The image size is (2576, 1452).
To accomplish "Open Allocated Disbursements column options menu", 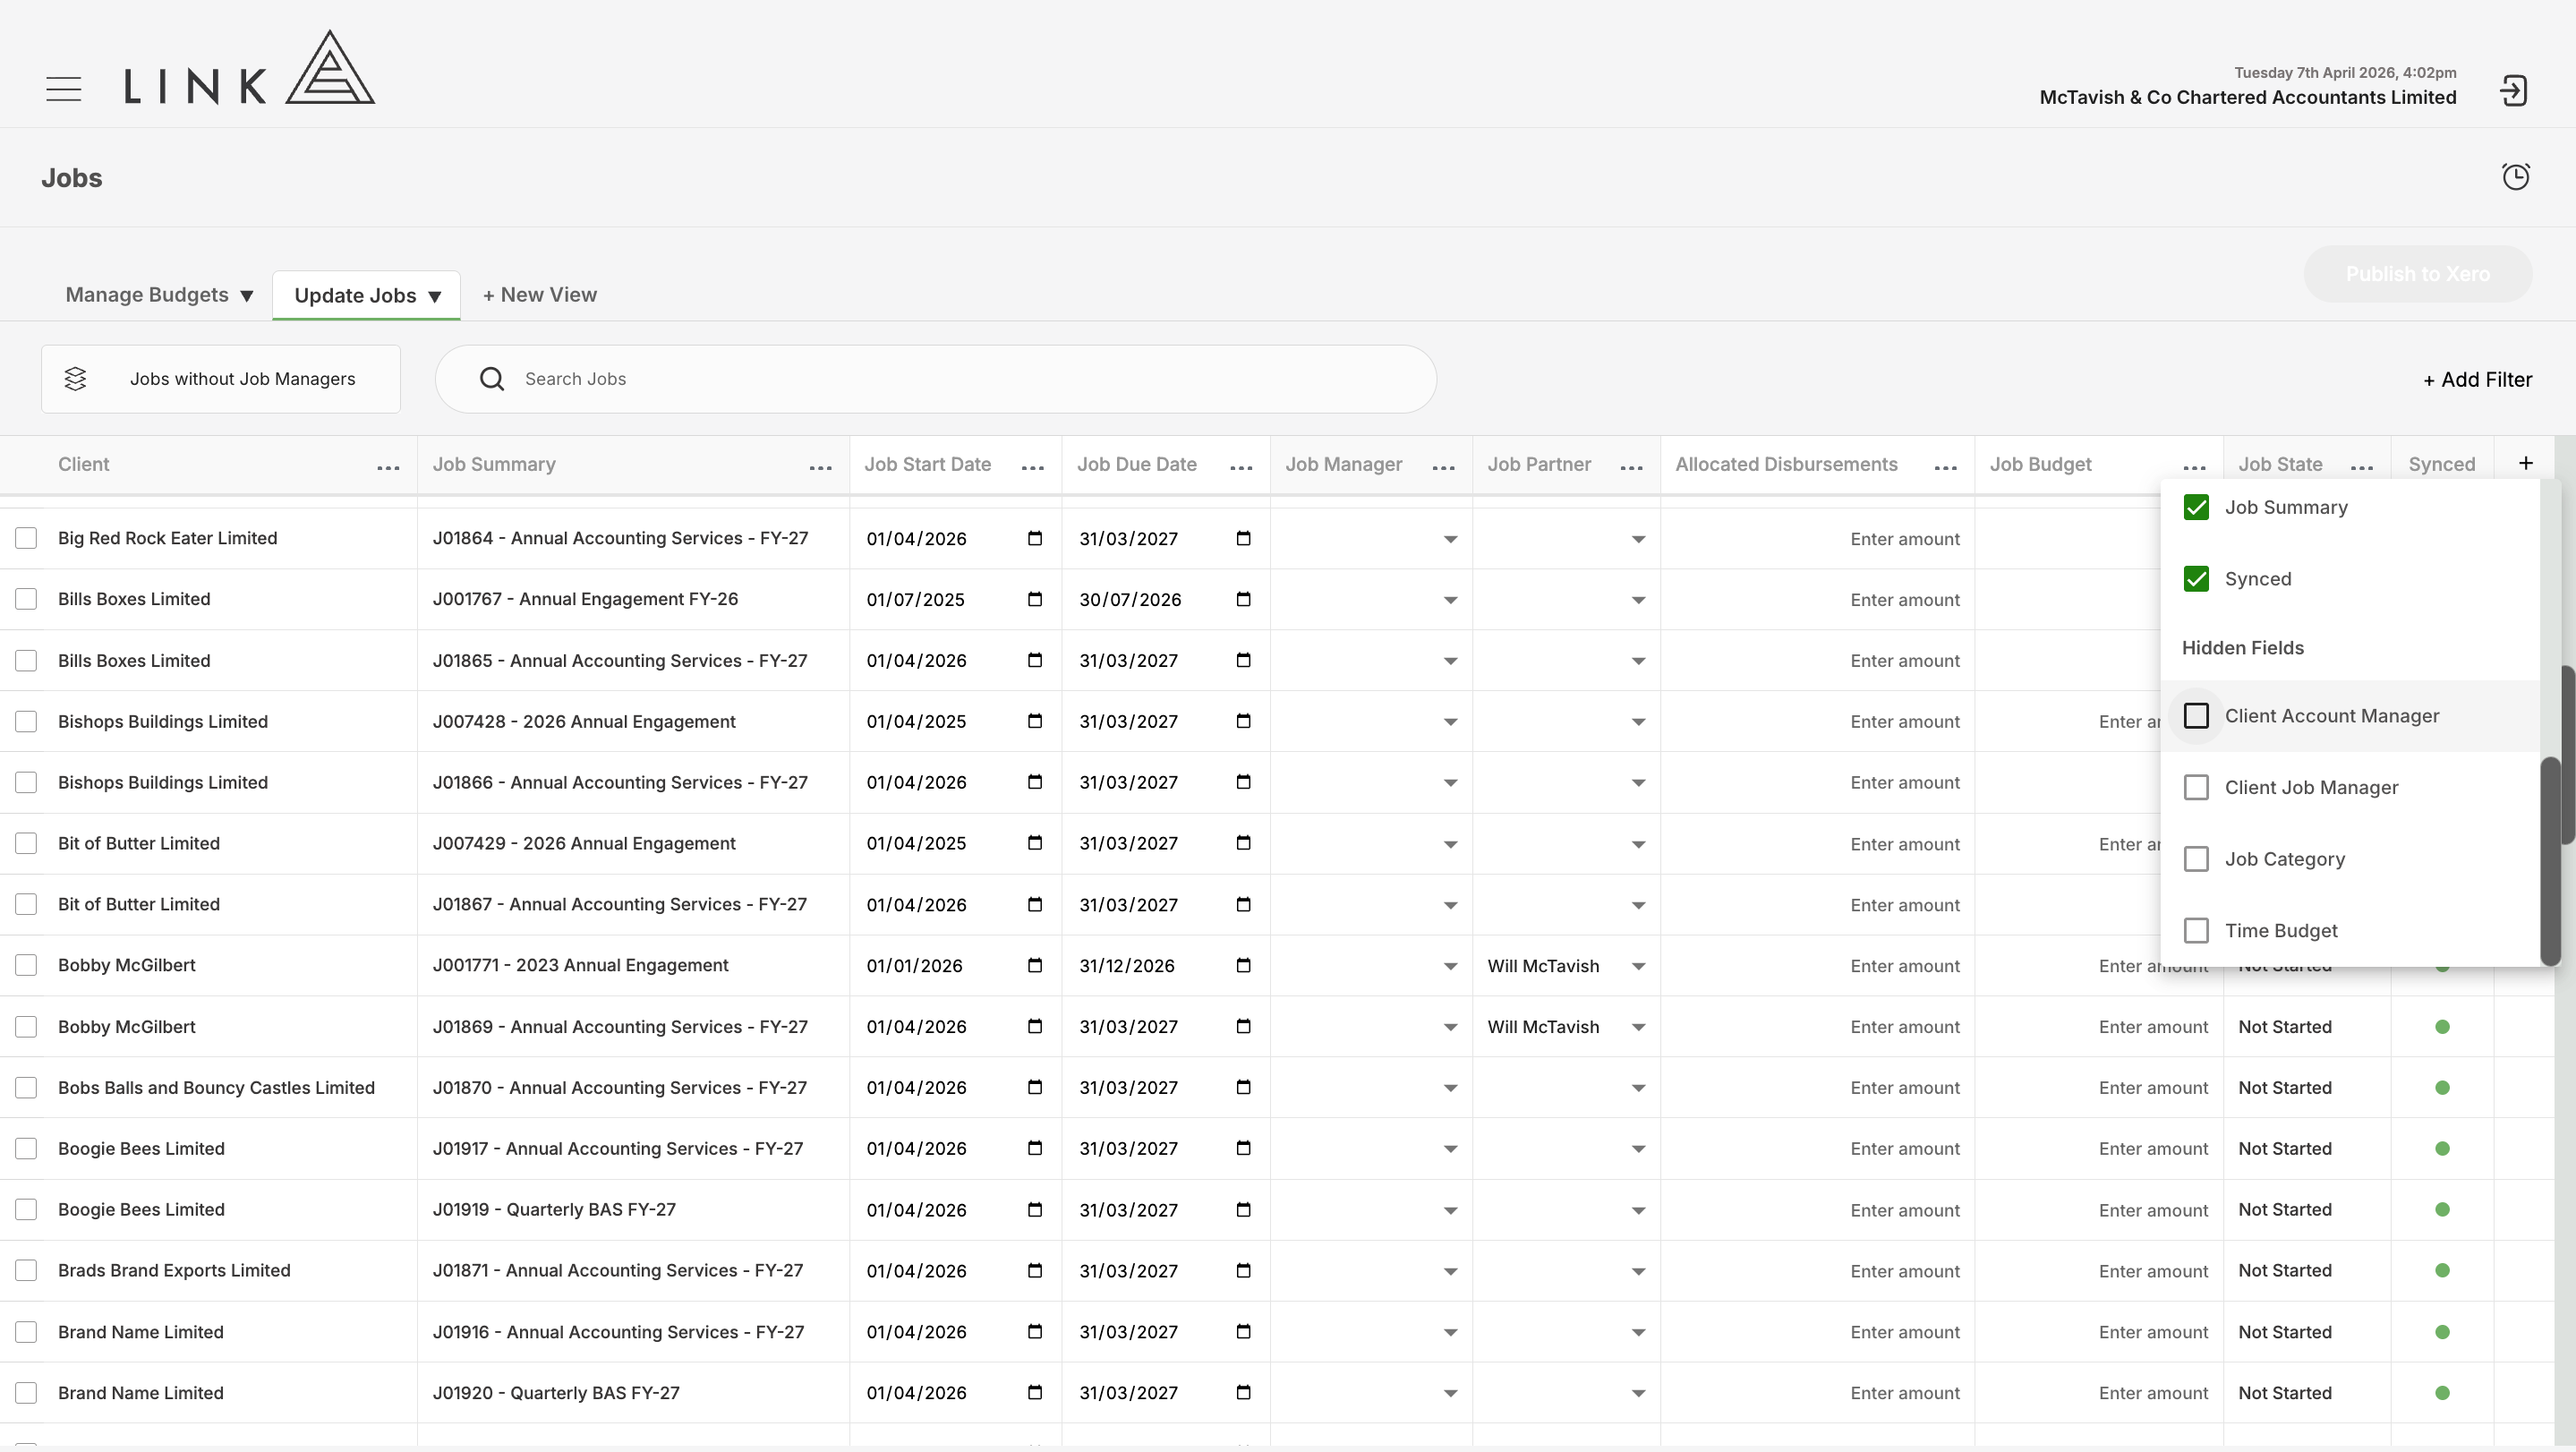I will point(1946,467).
